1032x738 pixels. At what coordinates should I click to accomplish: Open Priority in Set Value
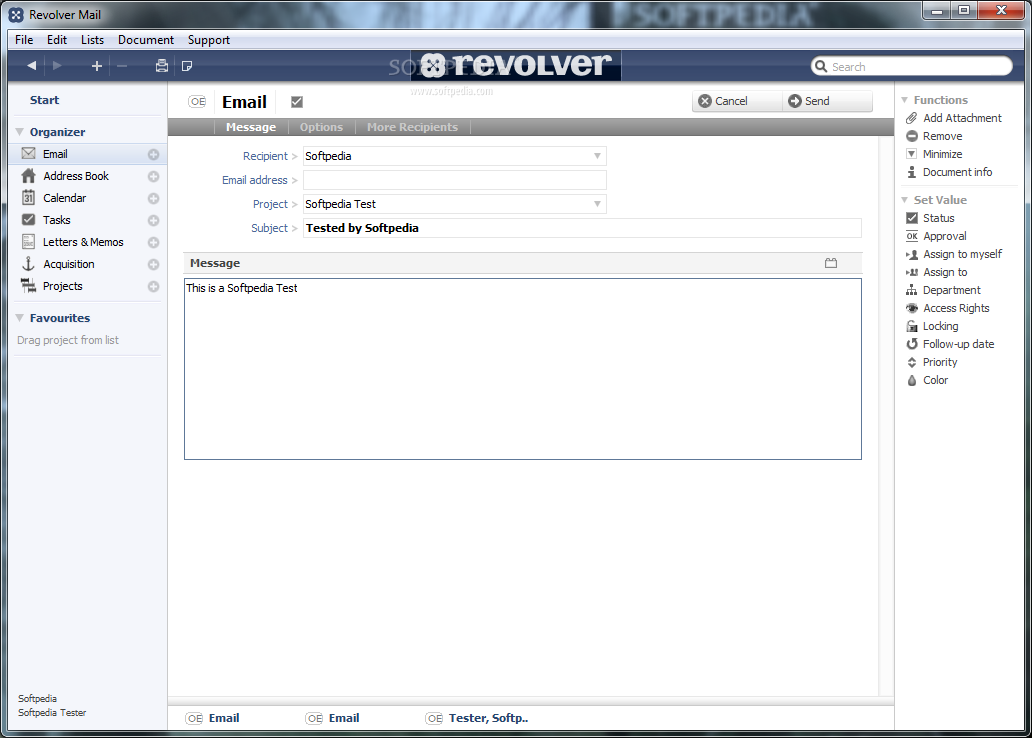[x=931, y=362]
